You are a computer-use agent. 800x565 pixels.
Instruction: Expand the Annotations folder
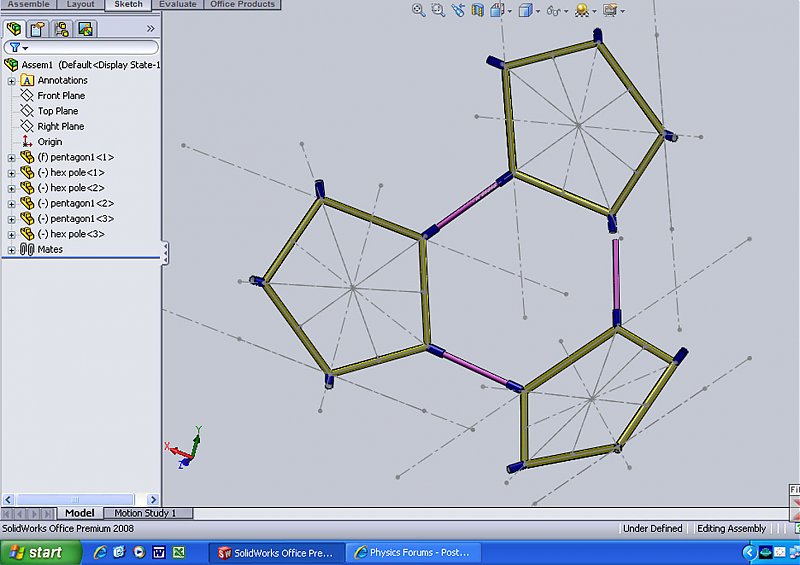point(11,80)
